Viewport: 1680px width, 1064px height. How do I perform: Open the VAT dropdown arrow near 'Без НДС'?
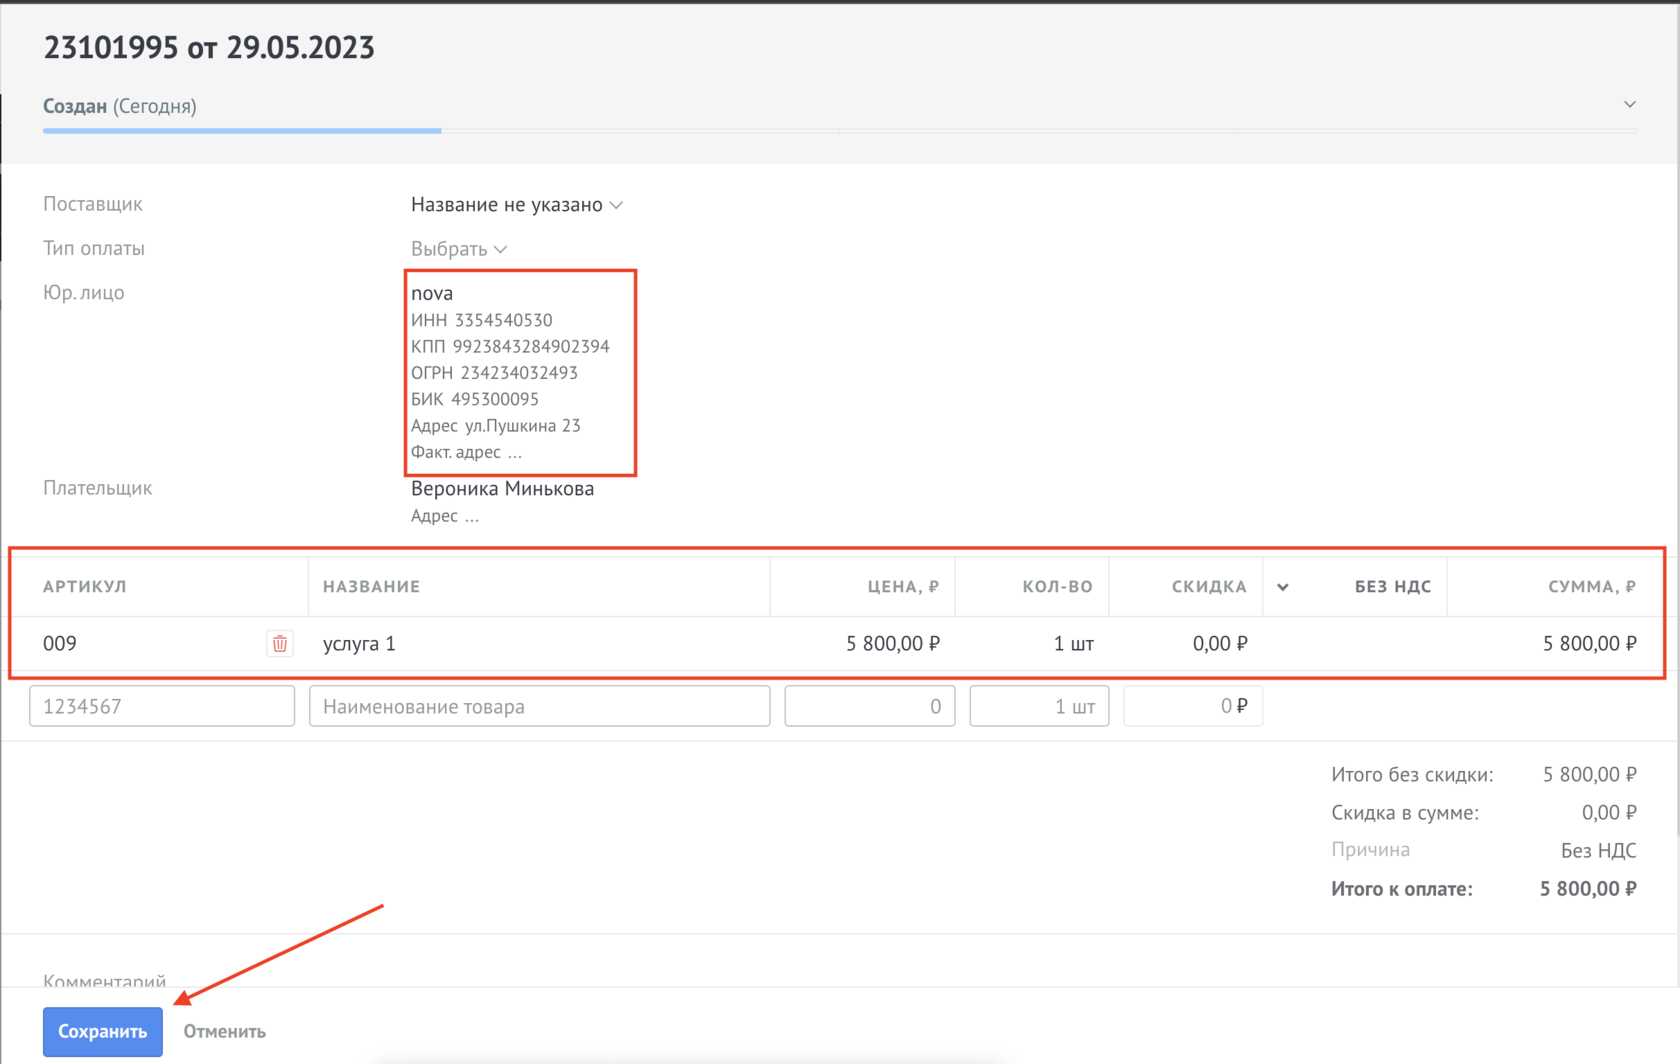(x=1283, y=587)
